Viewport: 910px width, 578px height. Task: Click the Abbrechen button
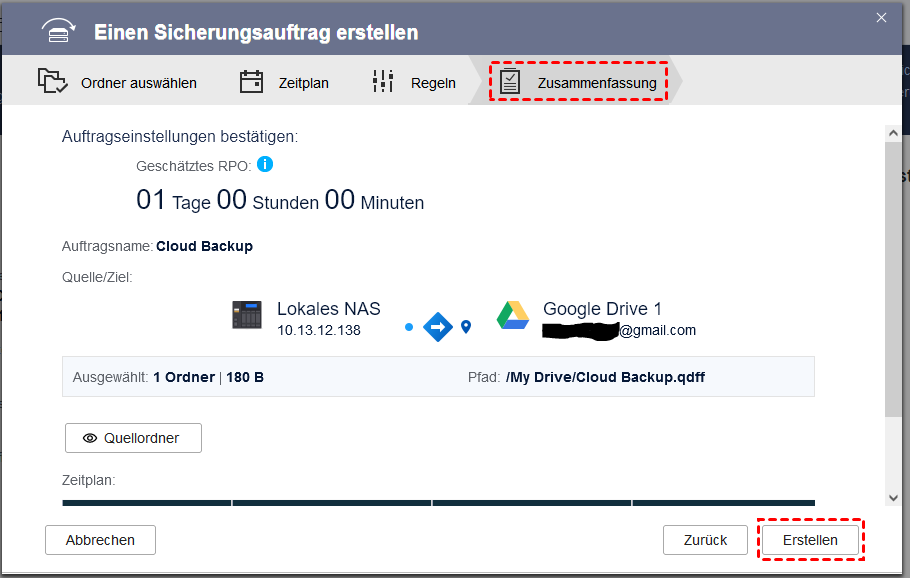(100, 540)
